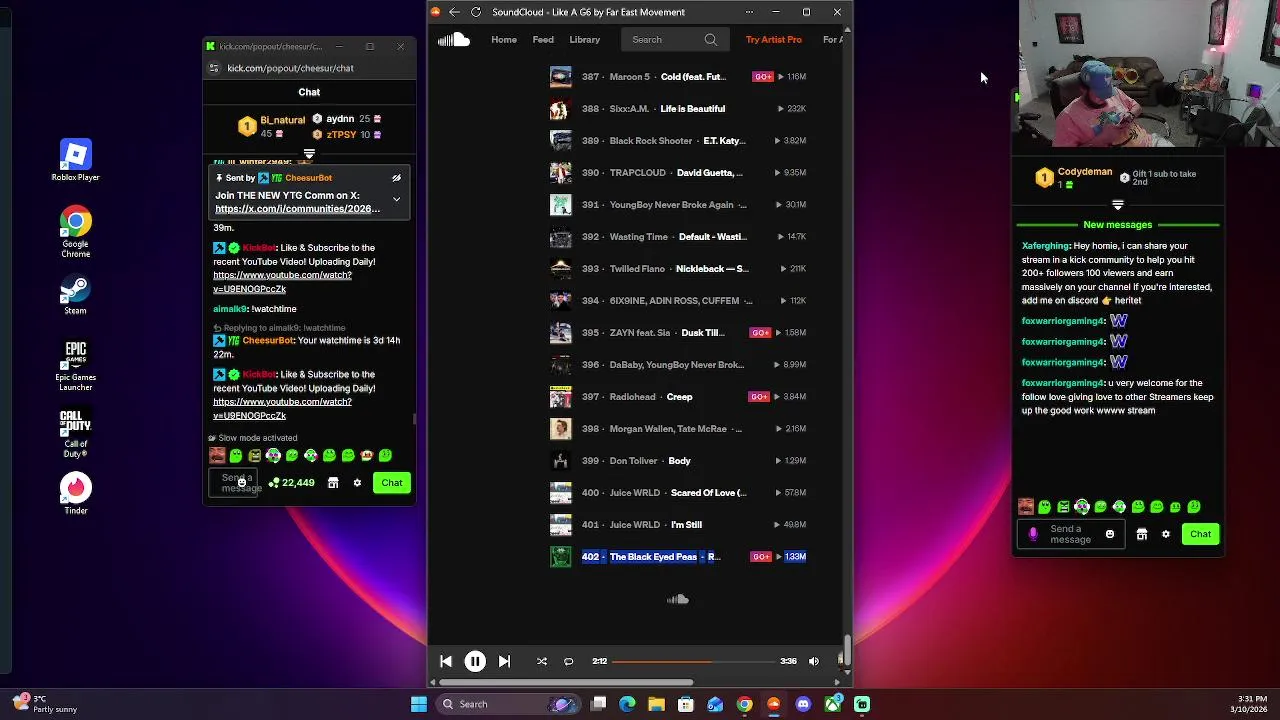Screen dimensions: 1280x720
Task: Open Discord from the taskbar
Action: pos(803,704)
